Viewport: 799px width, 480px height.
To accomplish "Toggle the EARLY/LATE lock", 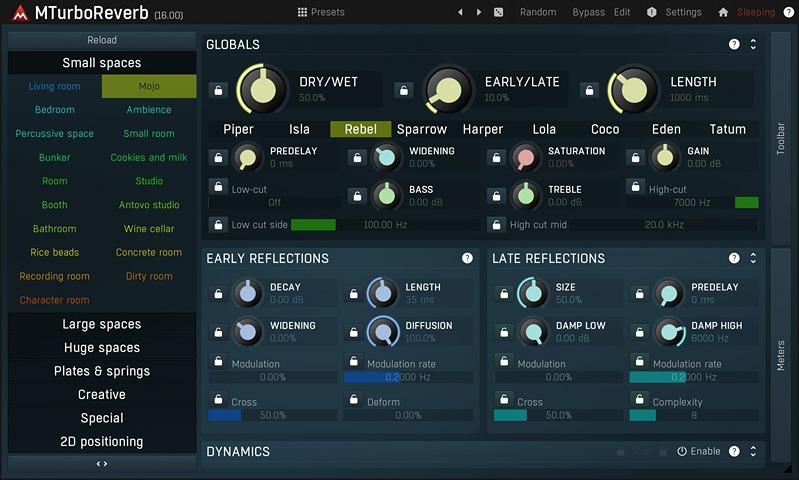I will coord(404,90).
